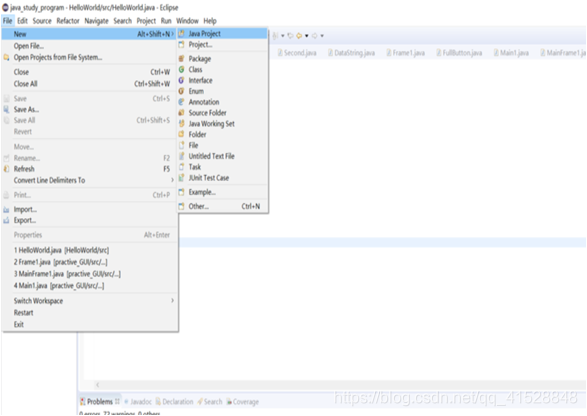Click the JUnit Test Case icon
The width and height of the screenshot is (587, 416).
pyautogui.click(x=182, y=178)
